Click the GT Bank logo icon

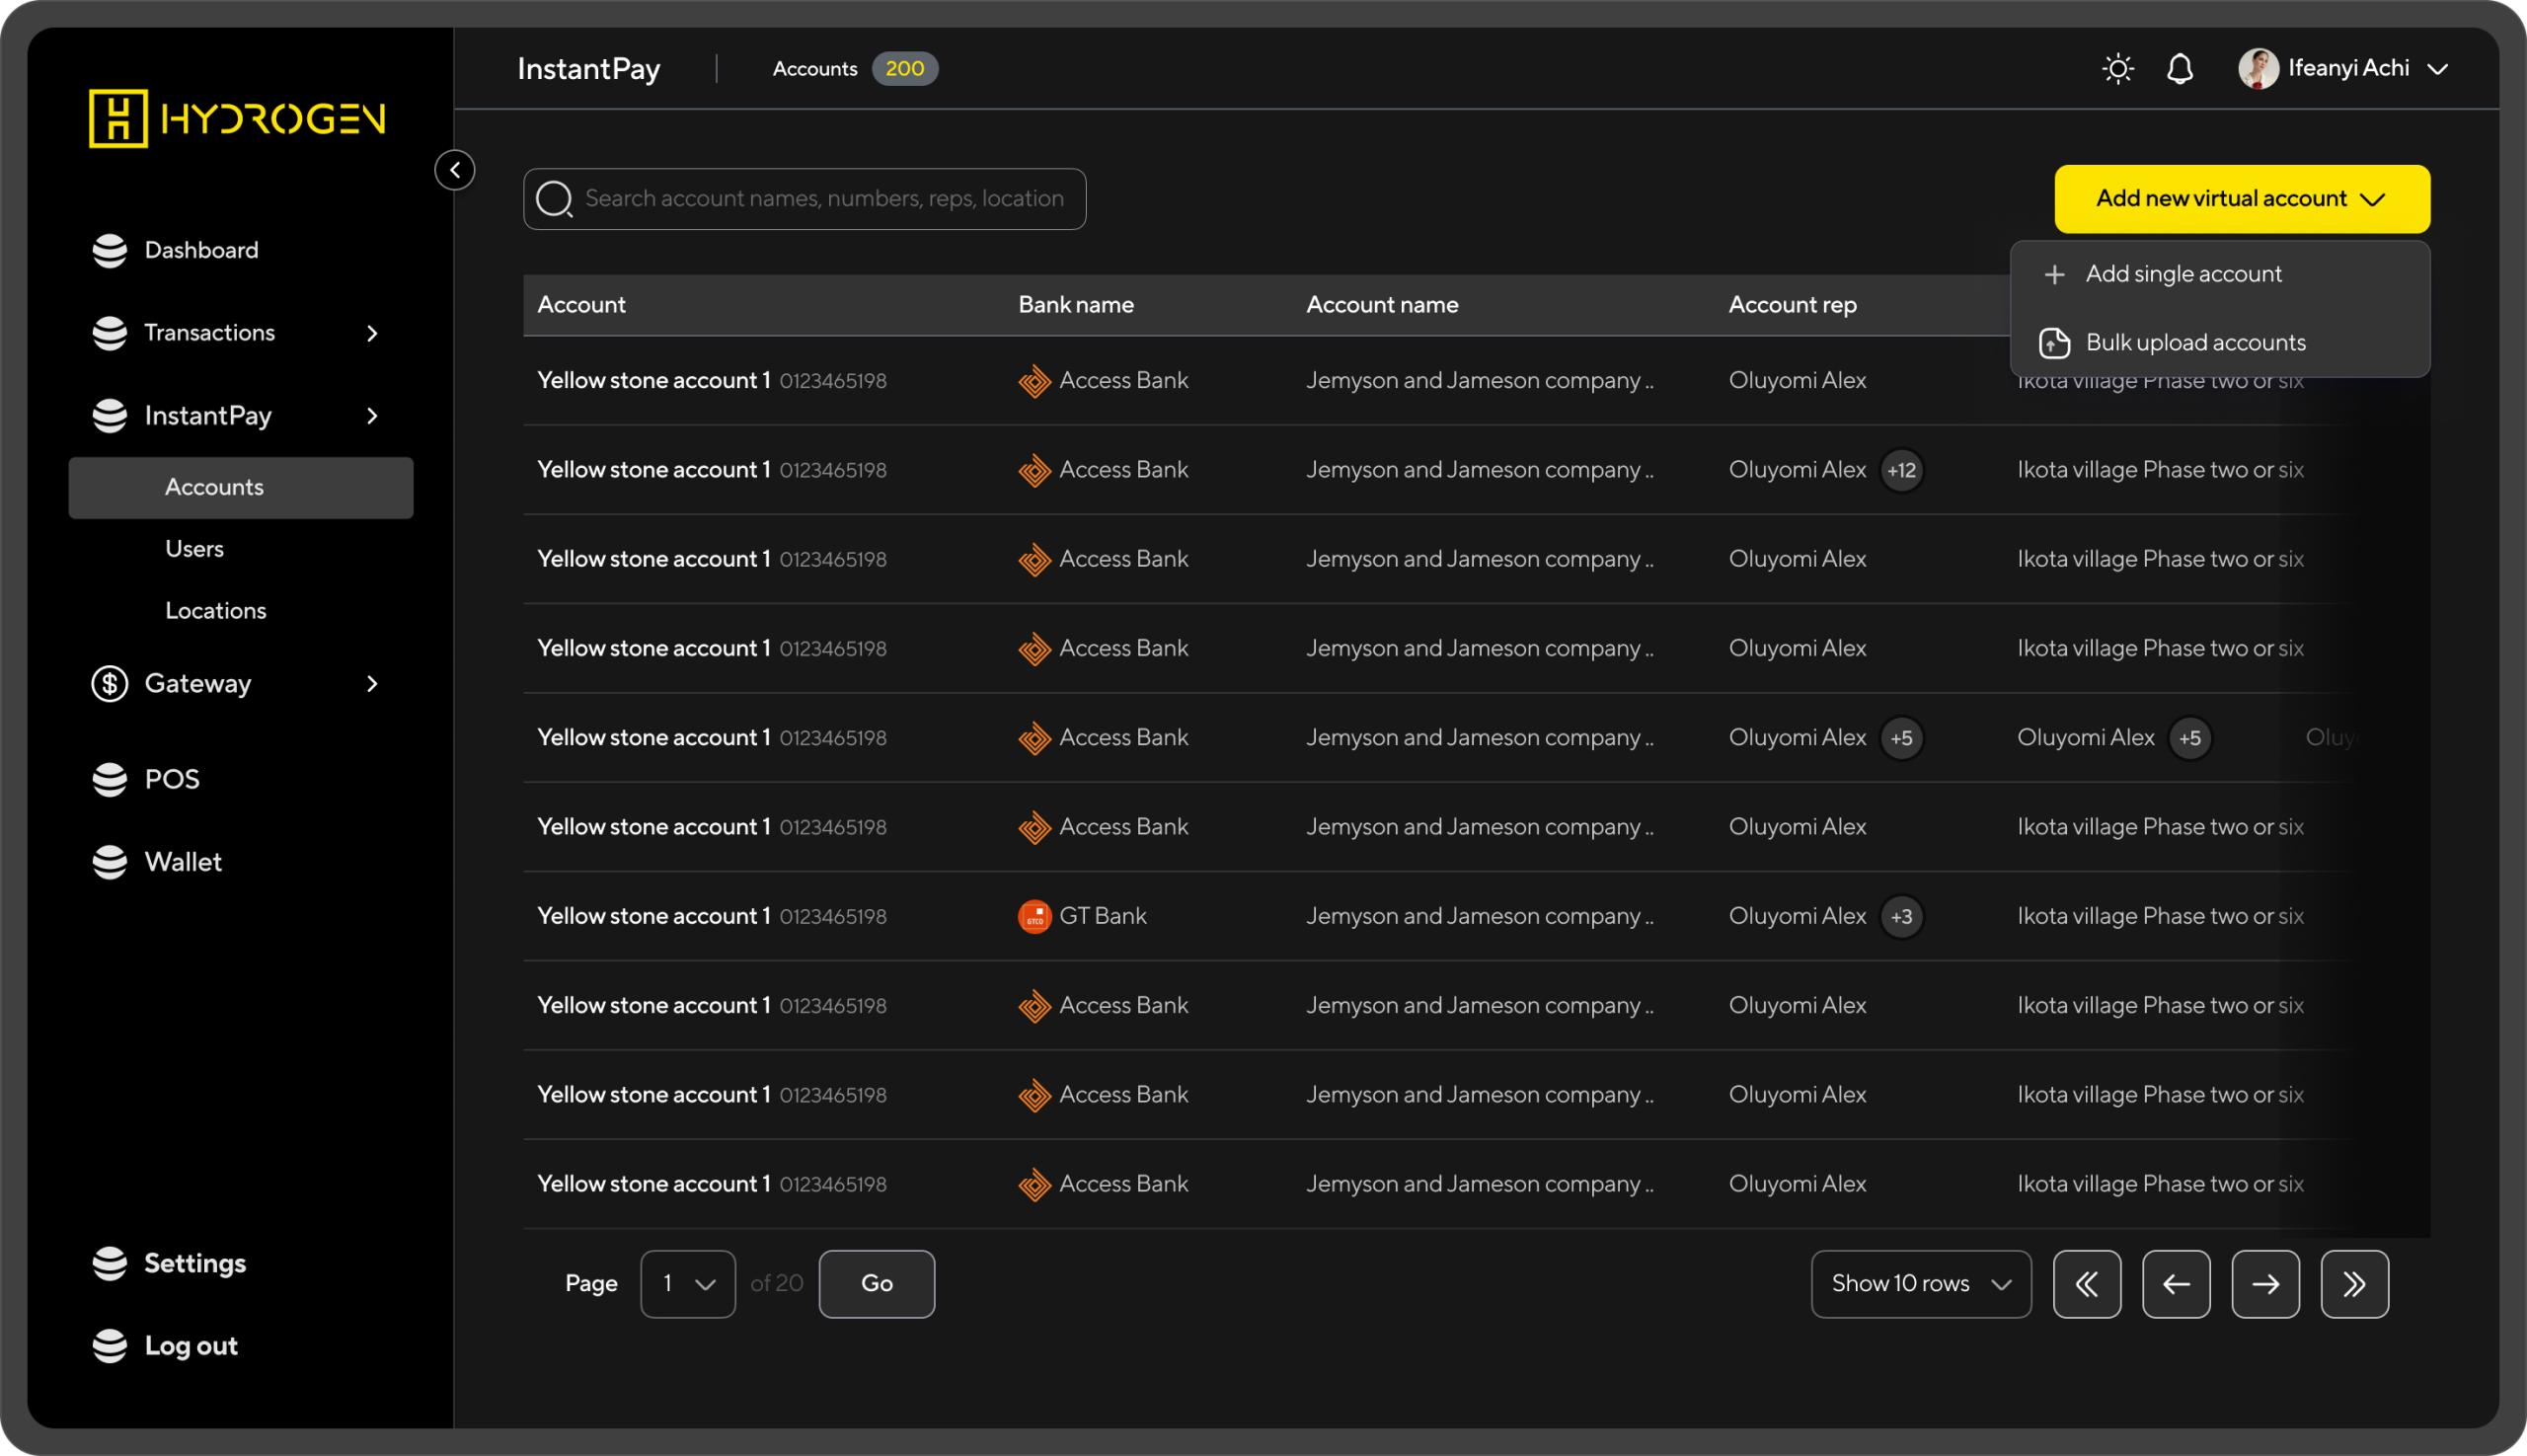click(x=1034, y=917)
